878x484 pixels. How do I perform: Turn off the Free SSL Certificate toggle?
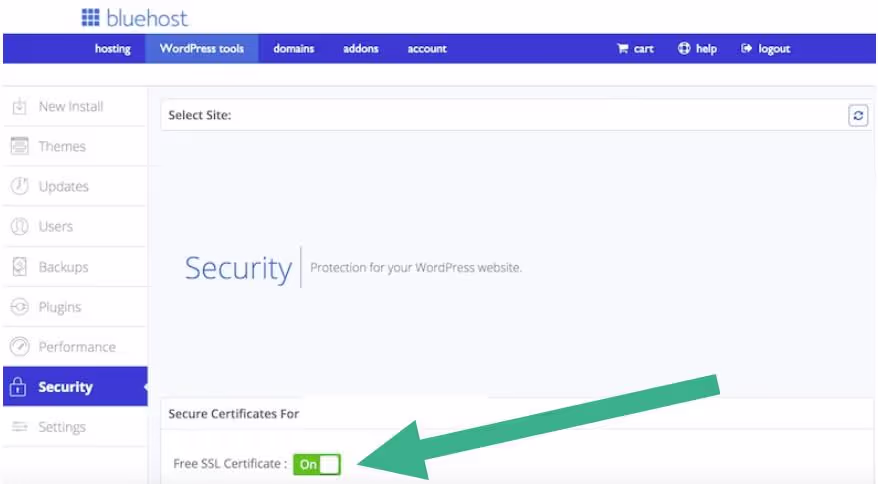click(317, 464)
